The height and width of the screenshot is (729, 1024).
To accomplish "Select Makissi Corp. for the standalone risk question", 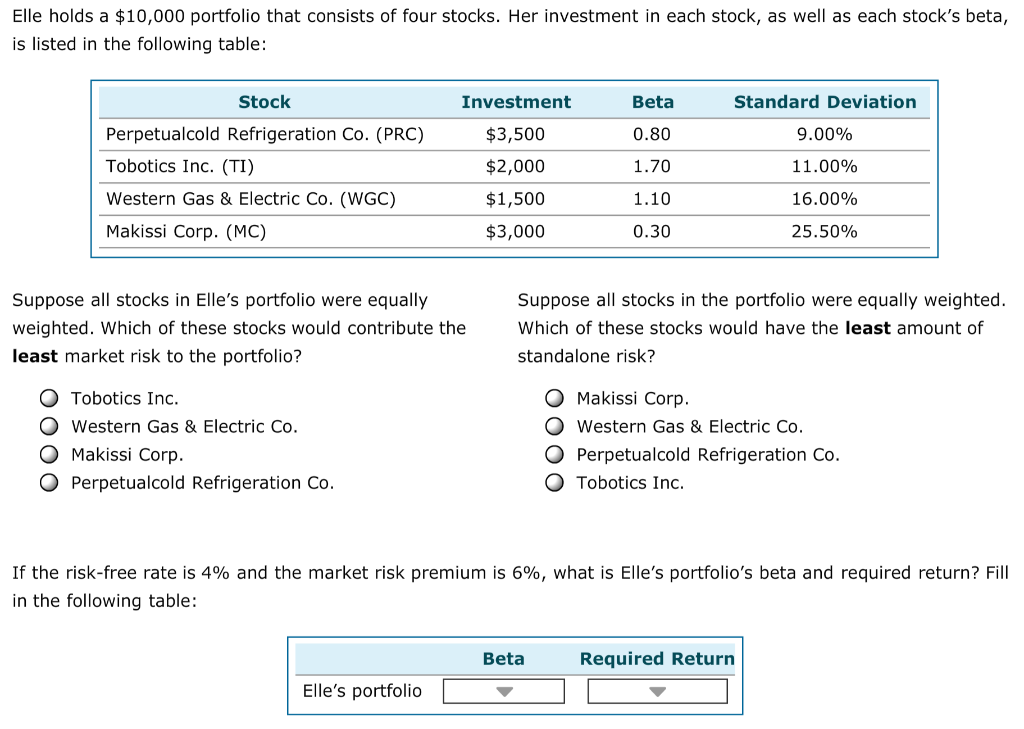I will coord(554,397).
